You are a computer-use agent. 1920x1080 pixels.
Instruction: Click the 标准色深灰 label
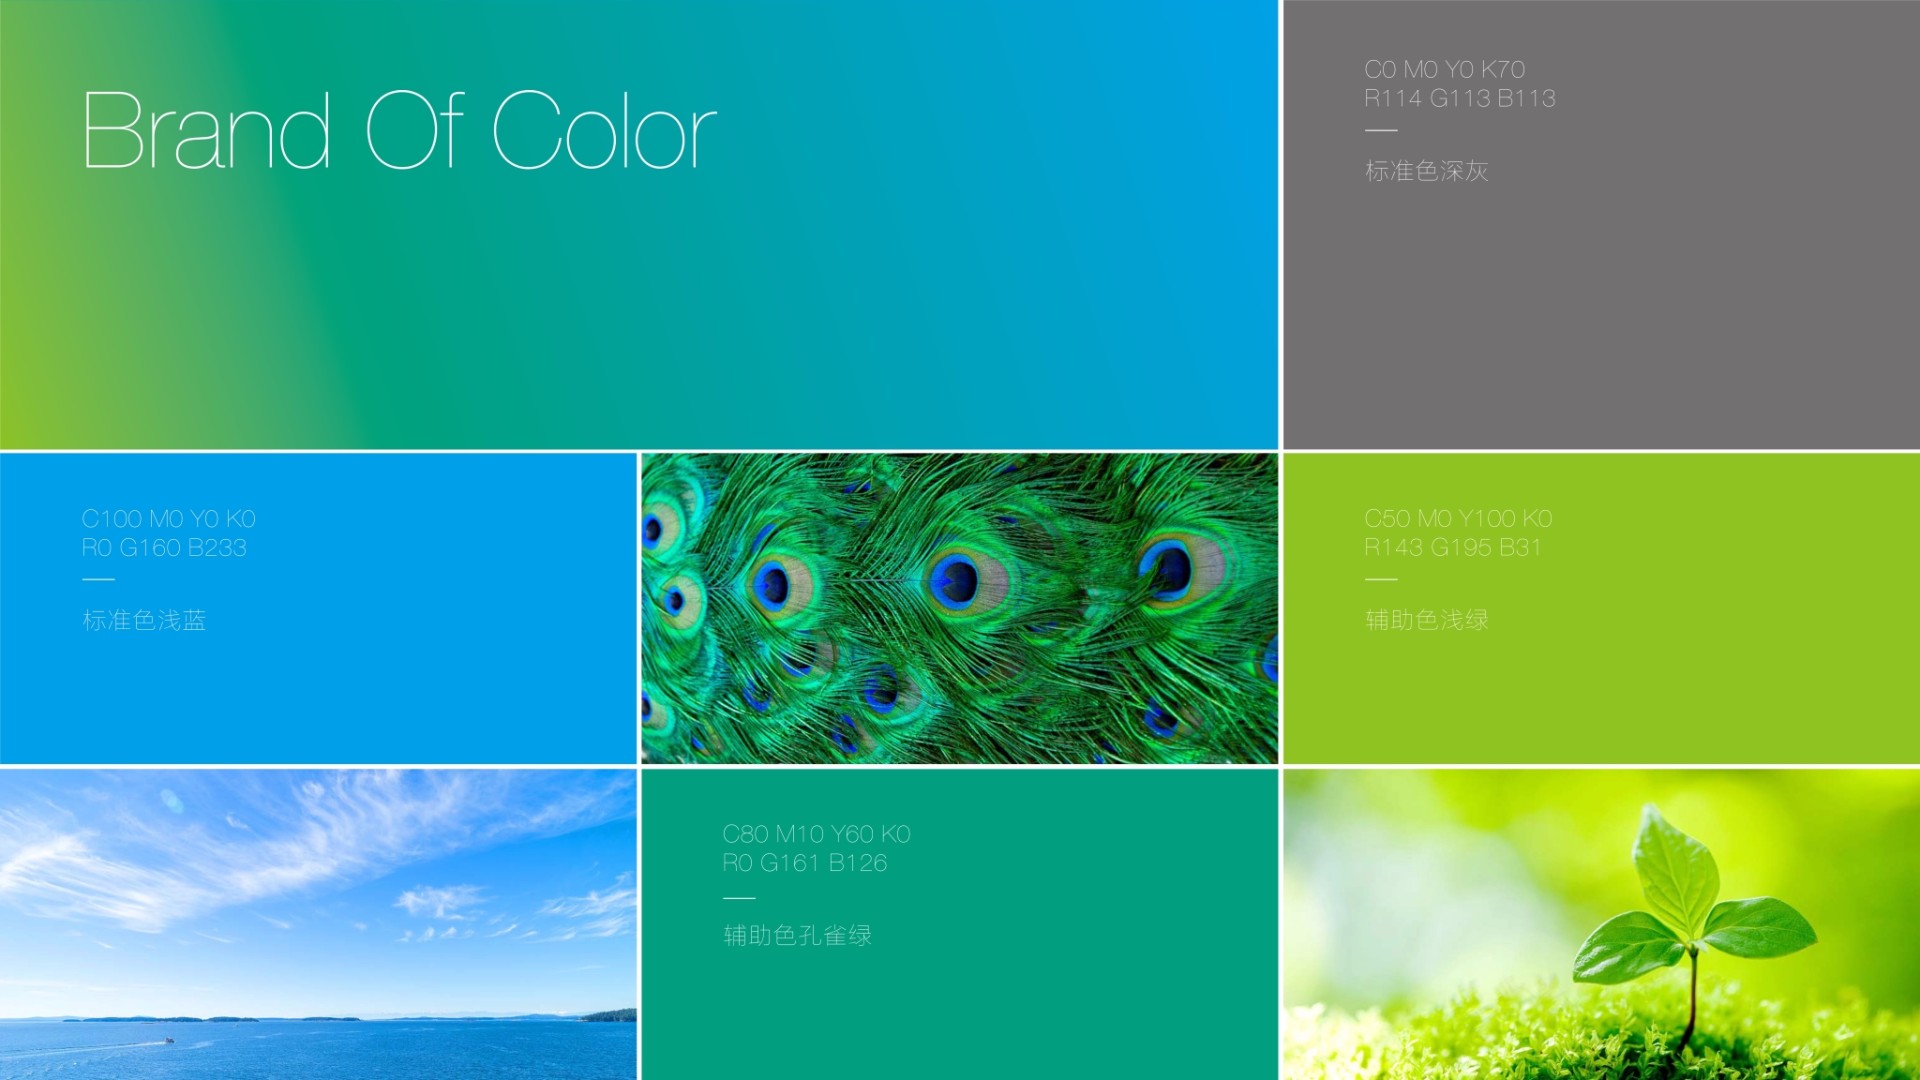pos(1427,171)
